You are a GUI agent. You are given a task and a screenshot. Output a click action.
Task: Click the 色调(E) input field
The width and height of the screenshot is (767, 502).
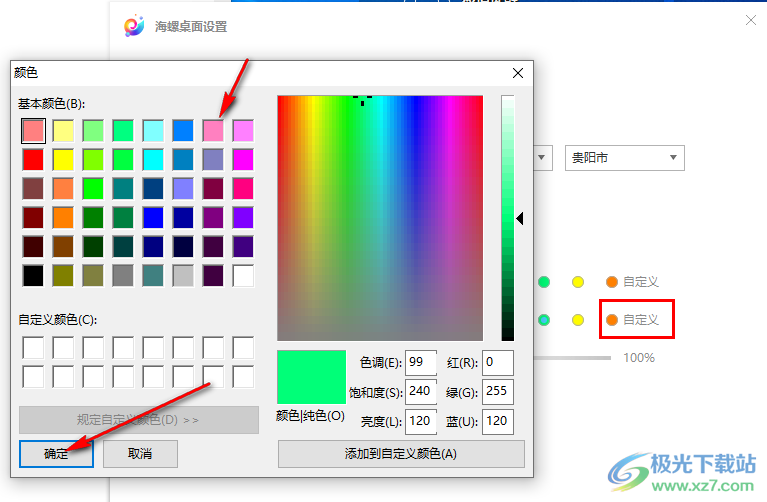[421, 363]
